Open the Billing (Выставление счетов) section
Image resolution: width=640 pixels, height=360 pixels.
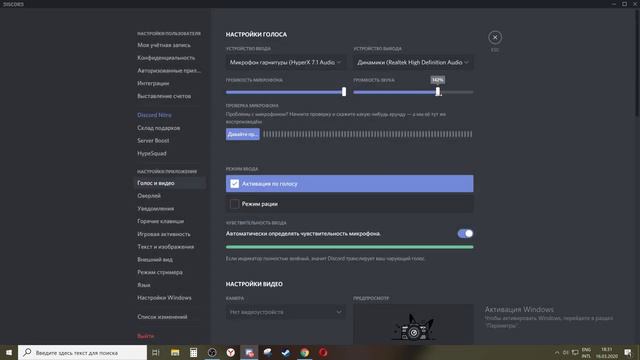click(164, 96)
